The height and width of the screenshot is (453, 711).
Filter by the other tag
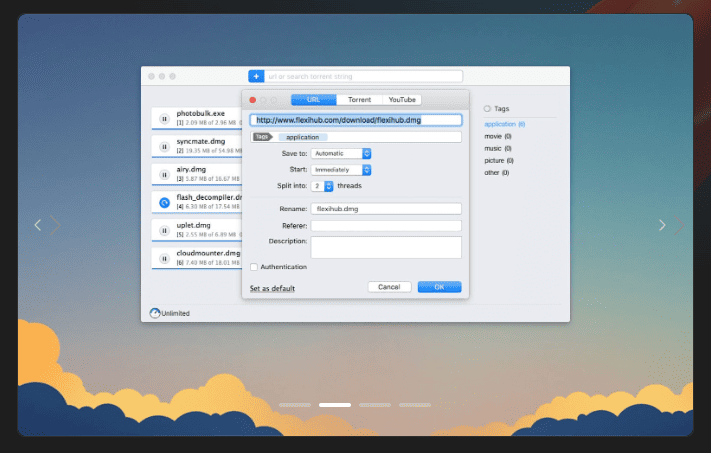pyautogui.click(x=497, y=173)
